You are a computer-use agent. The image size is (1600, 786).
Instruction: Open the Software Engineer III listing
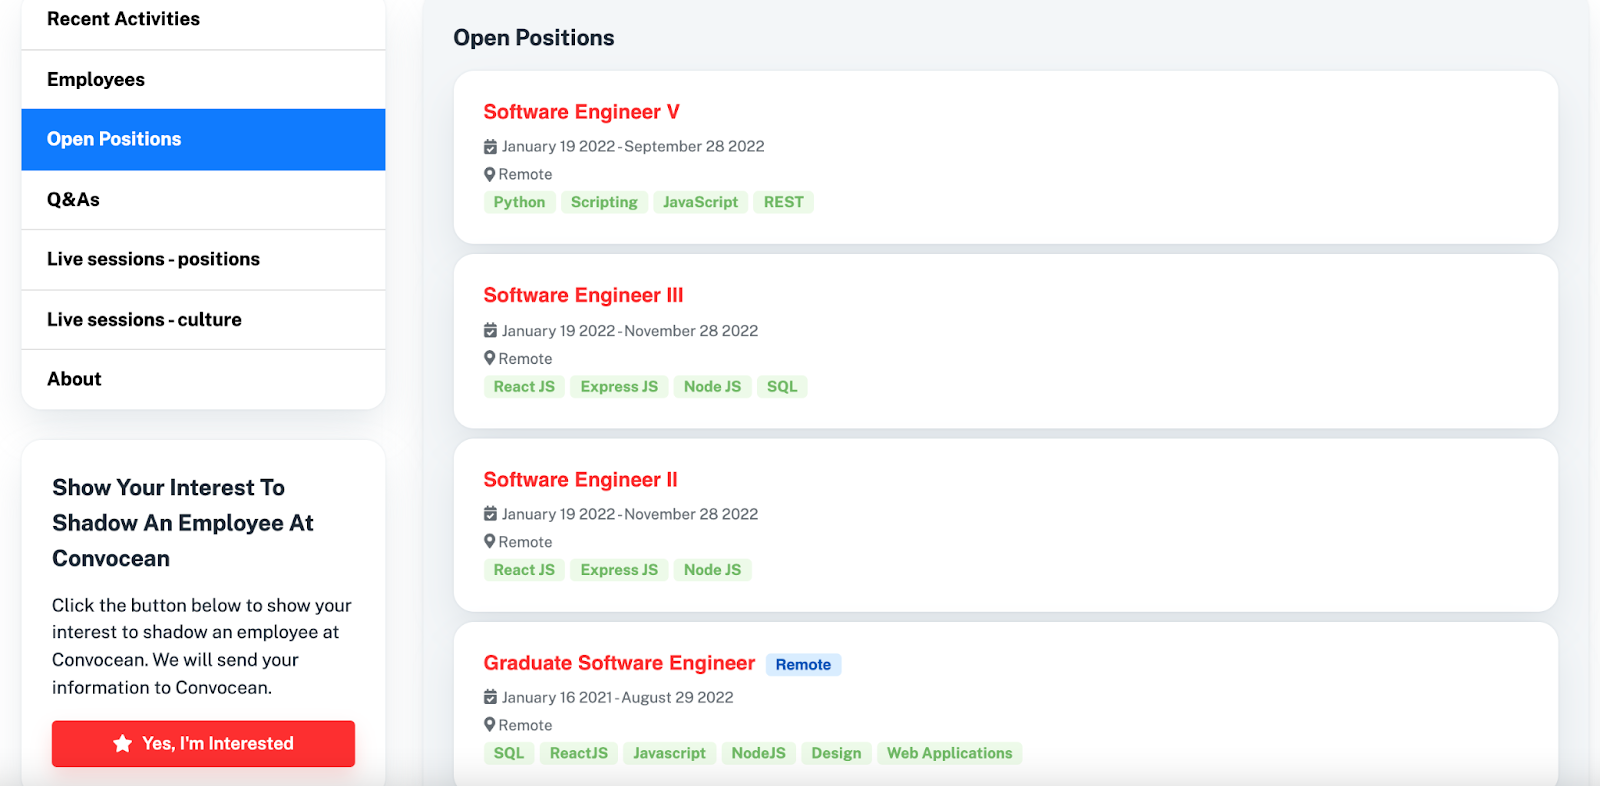(x=583, y=295)
